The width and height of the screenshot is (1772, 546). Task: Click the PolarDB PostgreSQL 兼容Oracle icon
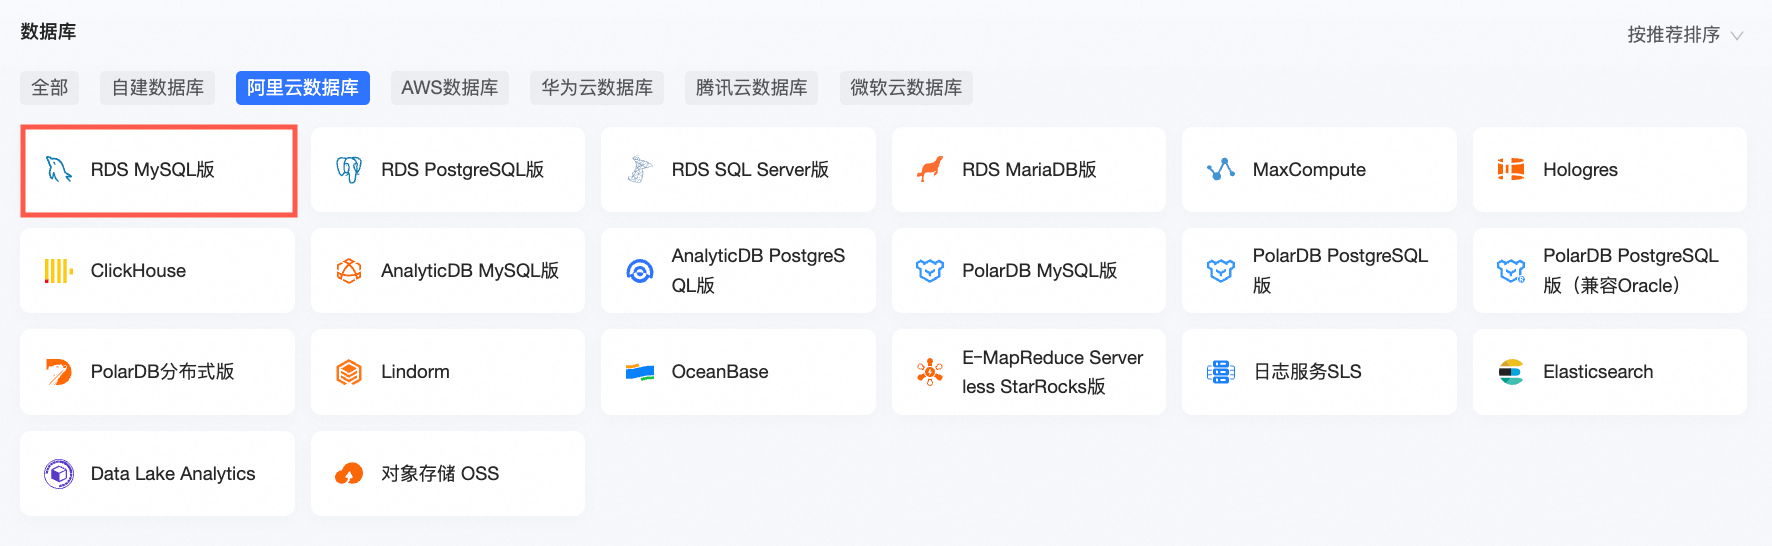click(x=1511, y=271)
